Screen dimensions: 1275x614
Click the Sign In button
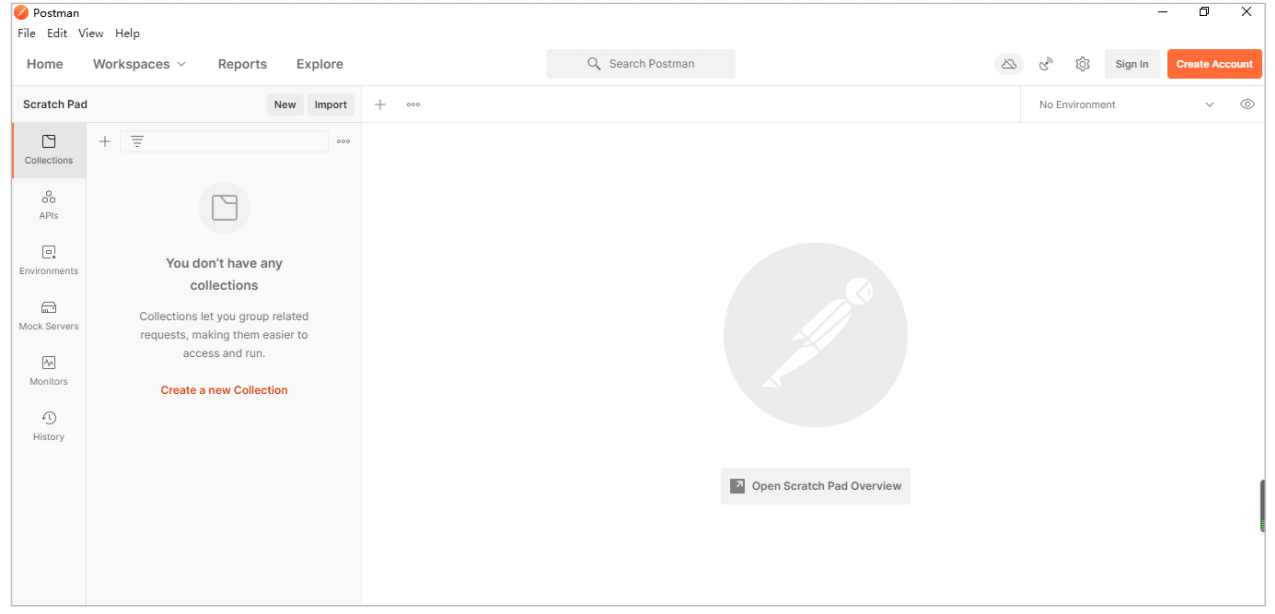(1132, 64)
